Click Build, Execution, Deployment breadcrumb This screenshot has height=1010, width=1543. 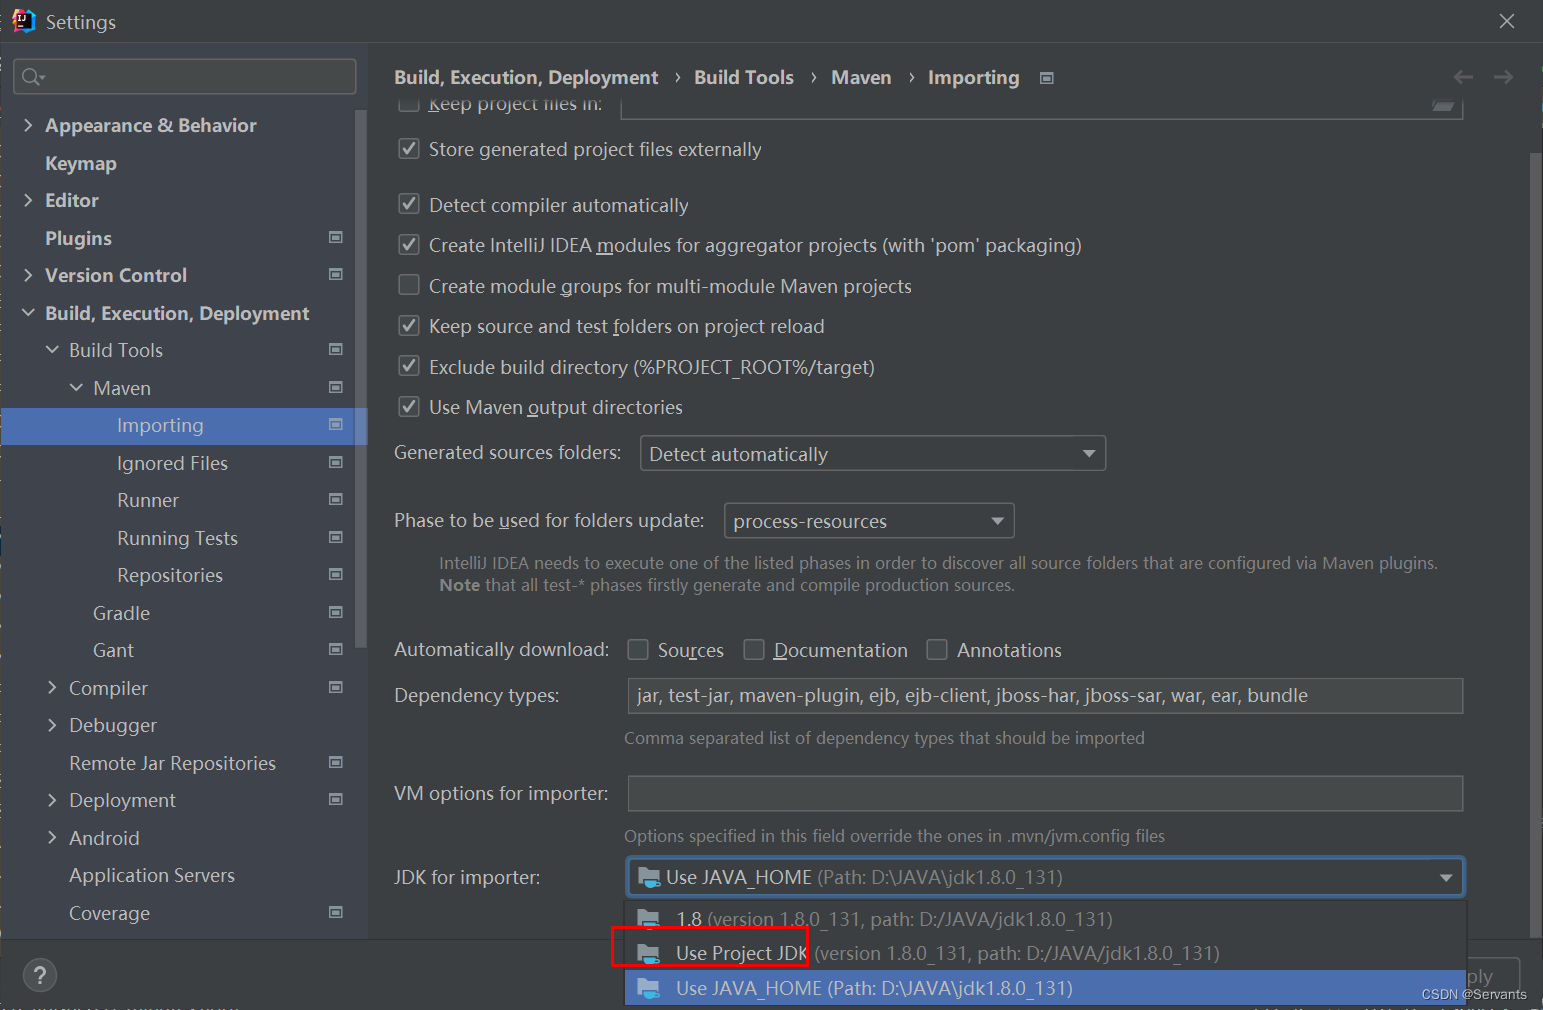[x=526, y=78]
